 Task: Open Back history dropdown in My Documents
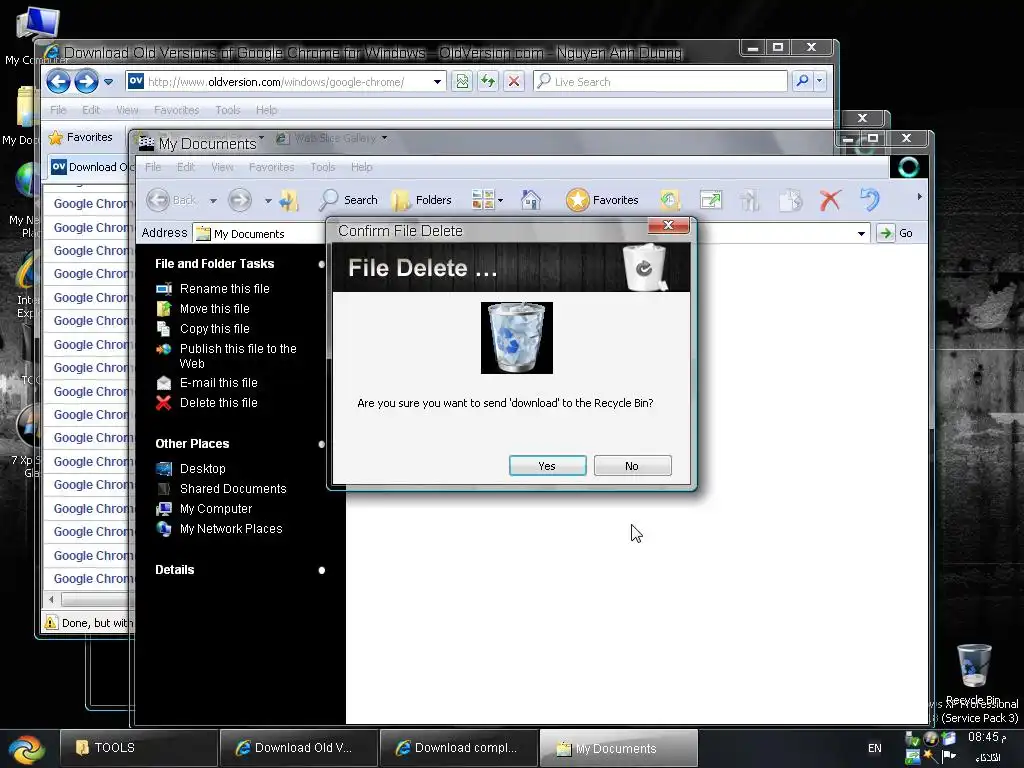tap(213, 200)
